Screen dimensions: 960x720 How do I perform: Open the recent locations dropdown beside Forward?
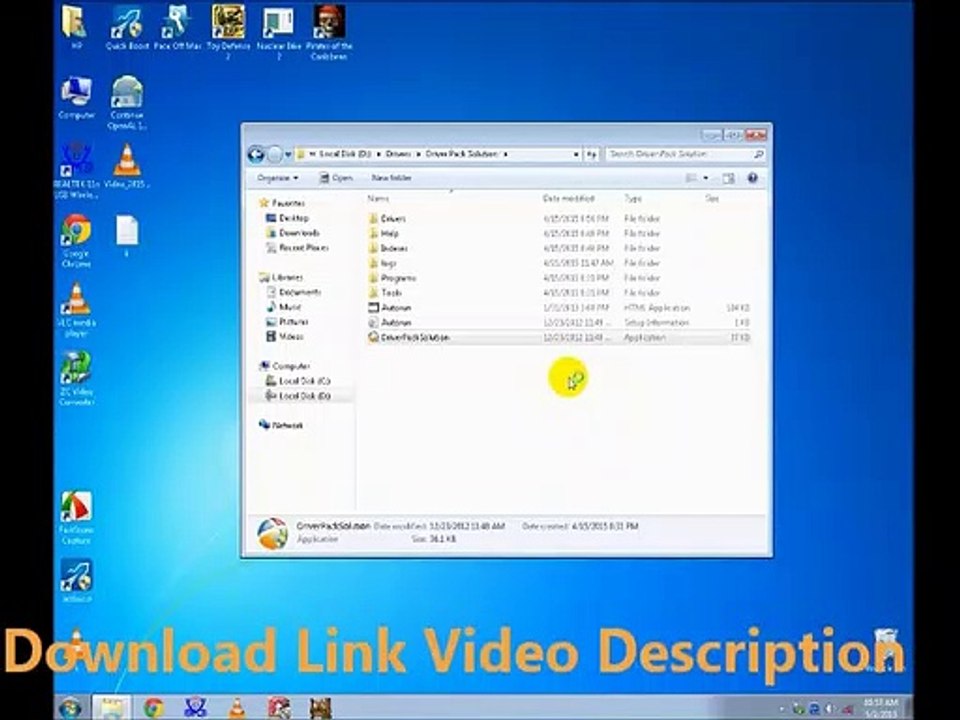(288, 155)
